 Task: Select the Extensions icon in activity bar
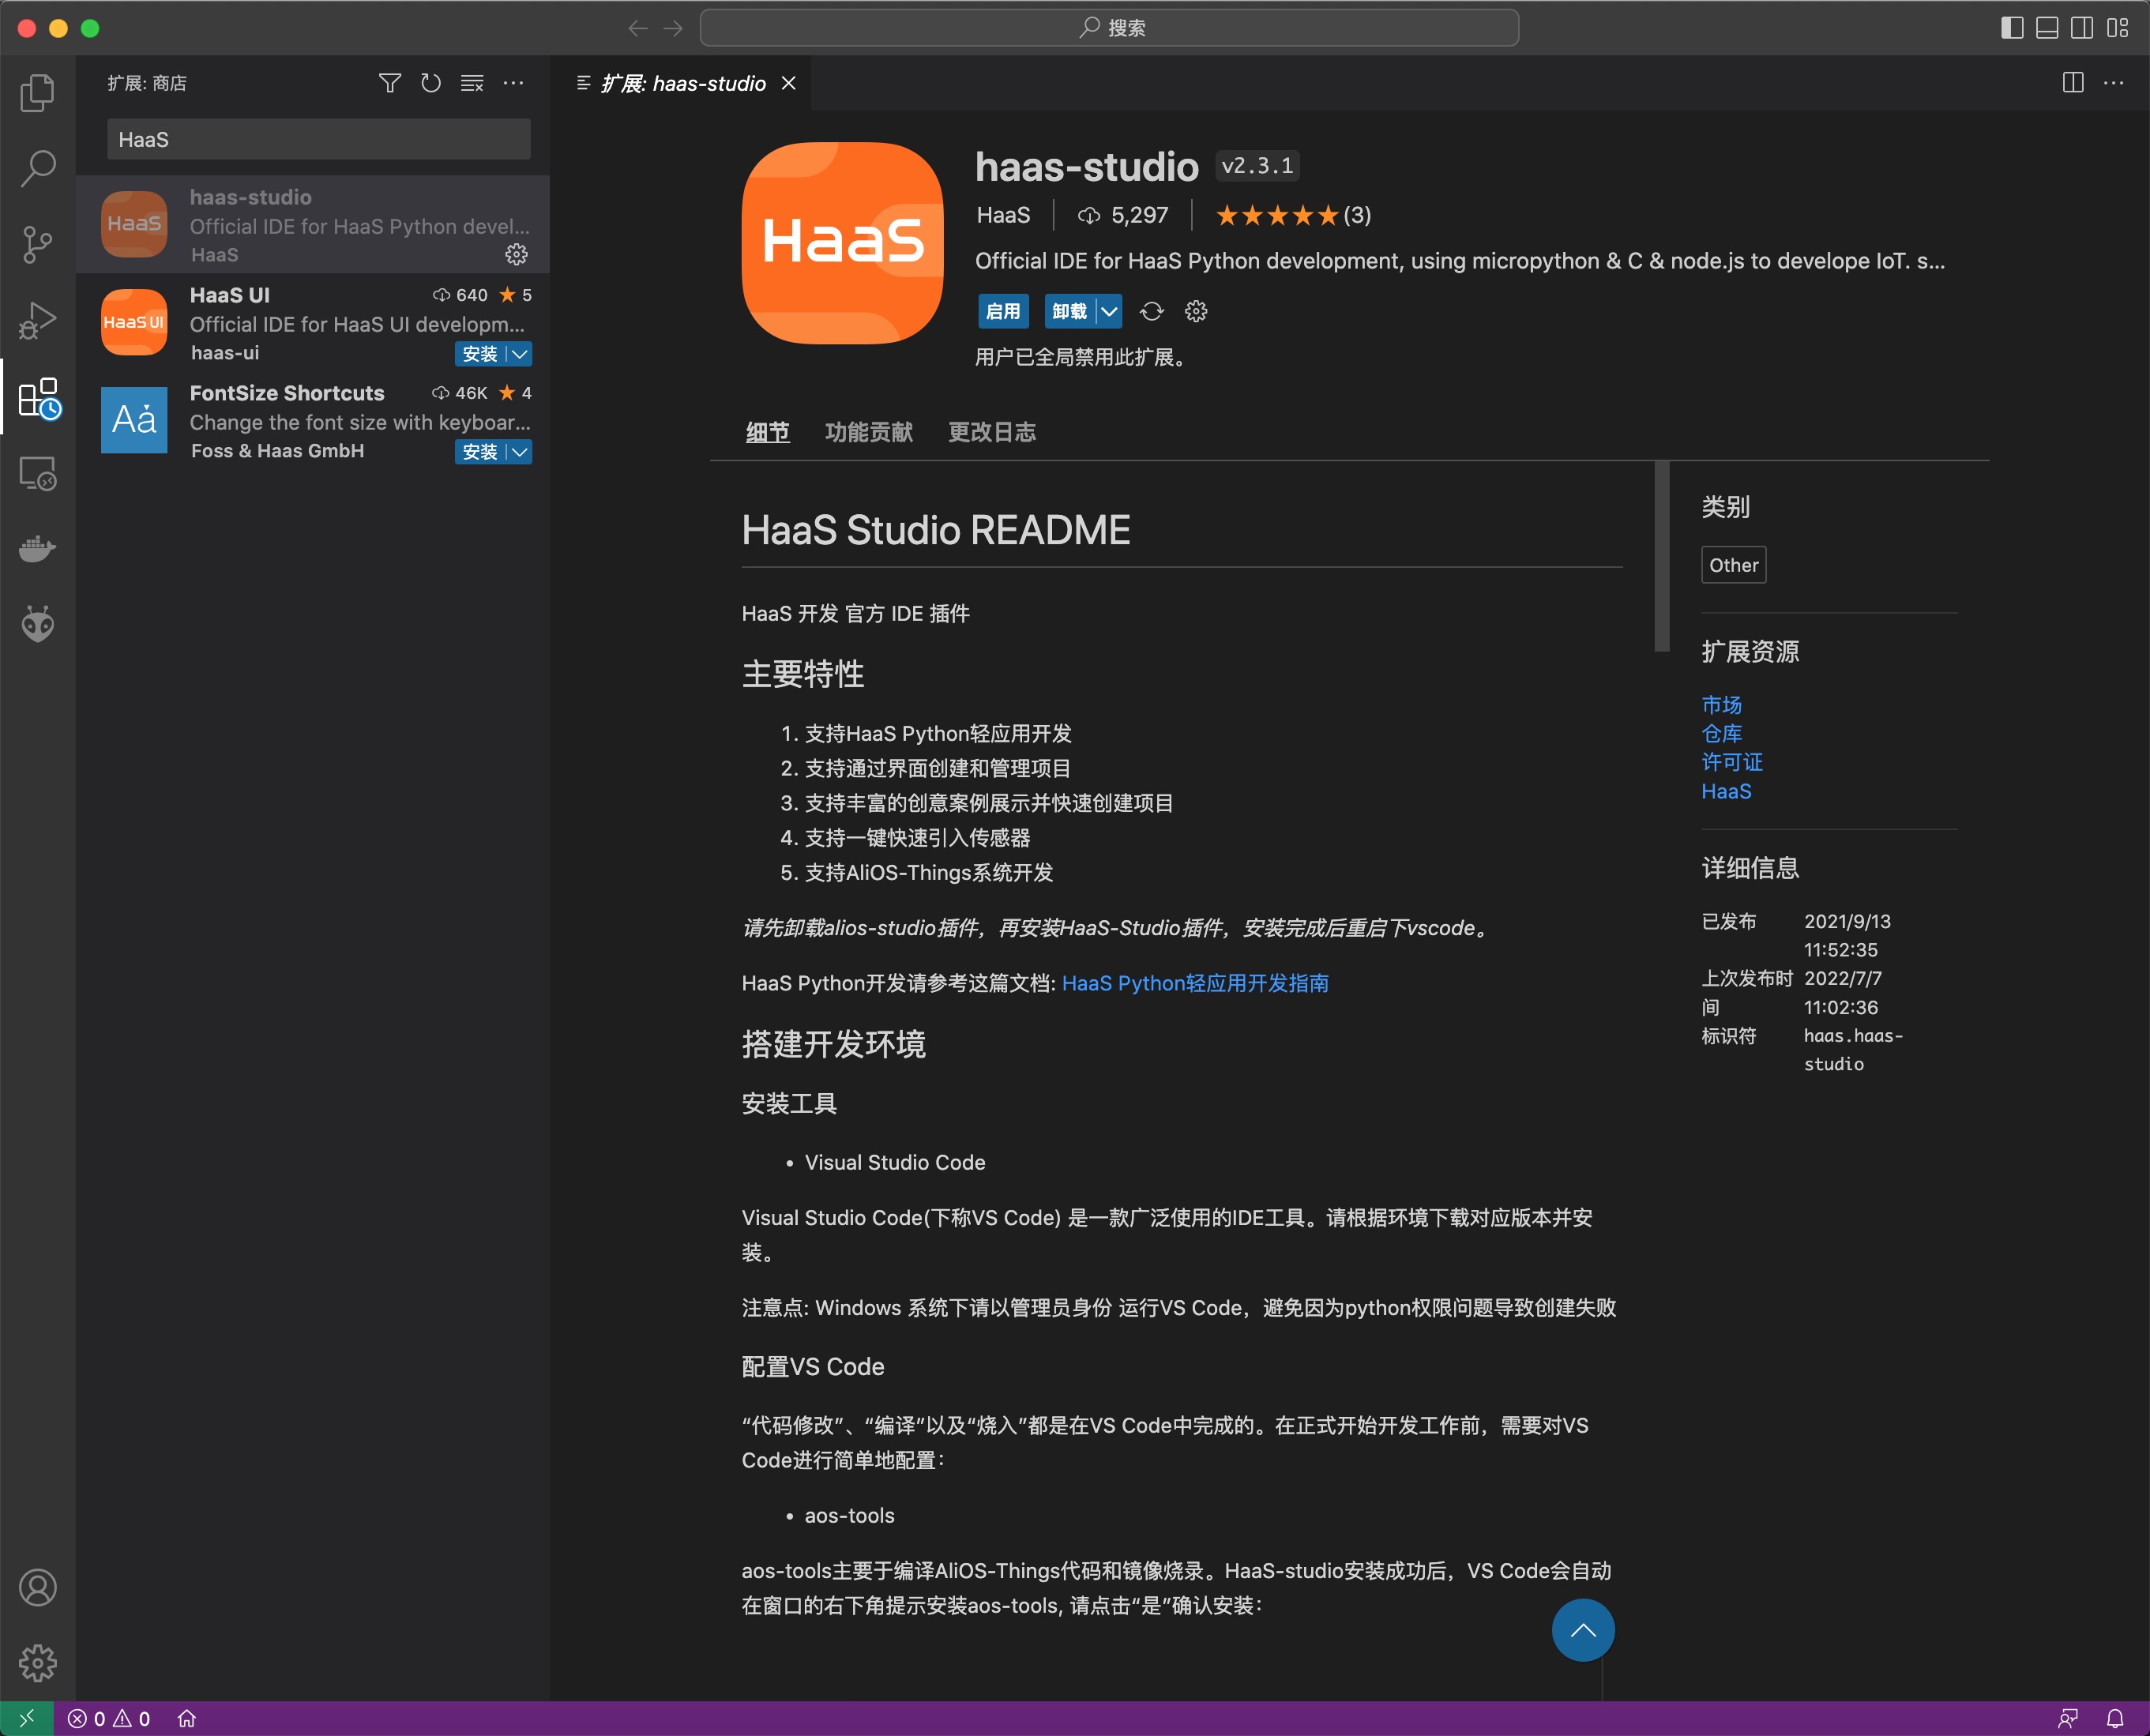coord(38,400)
